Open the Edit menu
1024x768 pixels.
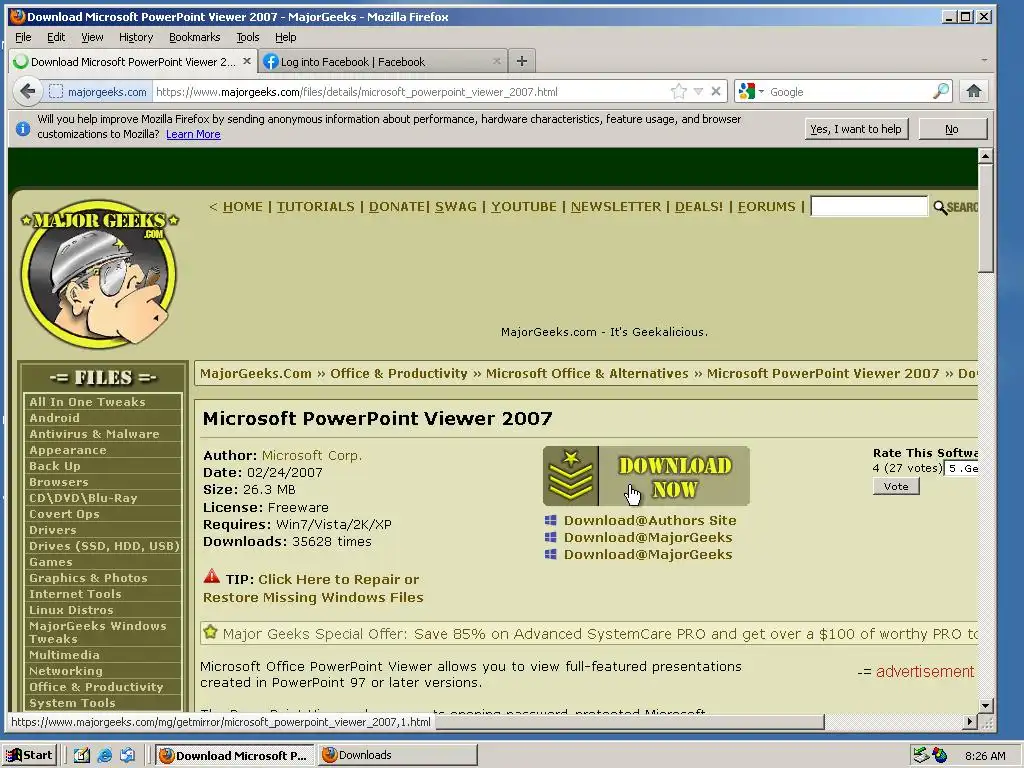(x=56, y=37)
